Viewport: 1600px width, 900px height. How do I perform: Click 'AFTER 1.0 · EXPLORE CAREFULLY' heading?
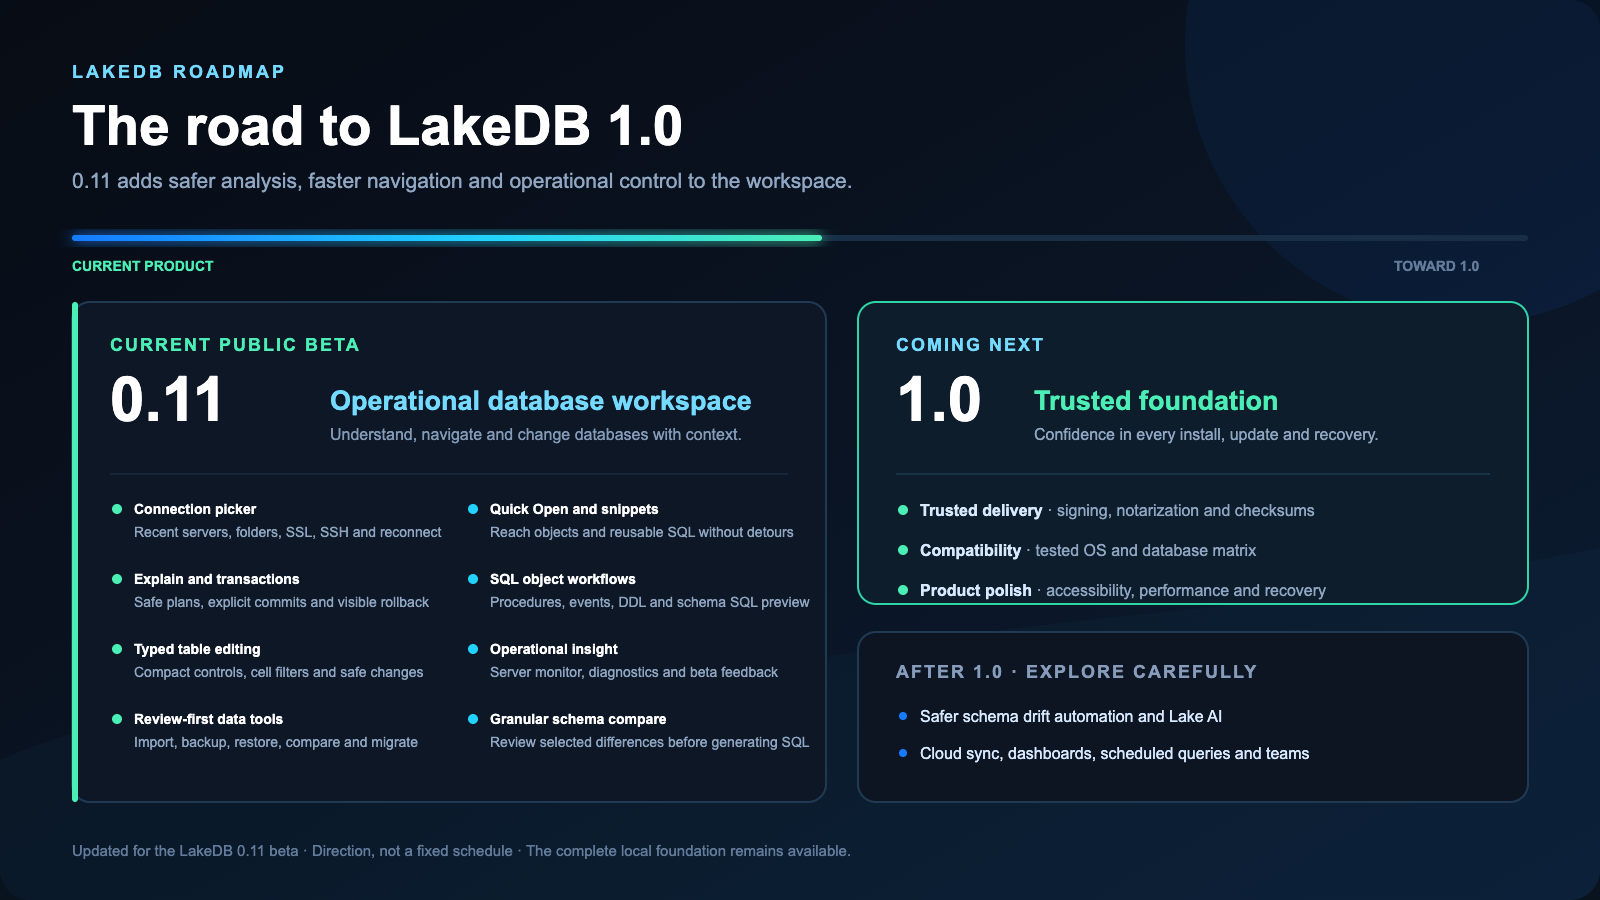tap(1077, 672)
